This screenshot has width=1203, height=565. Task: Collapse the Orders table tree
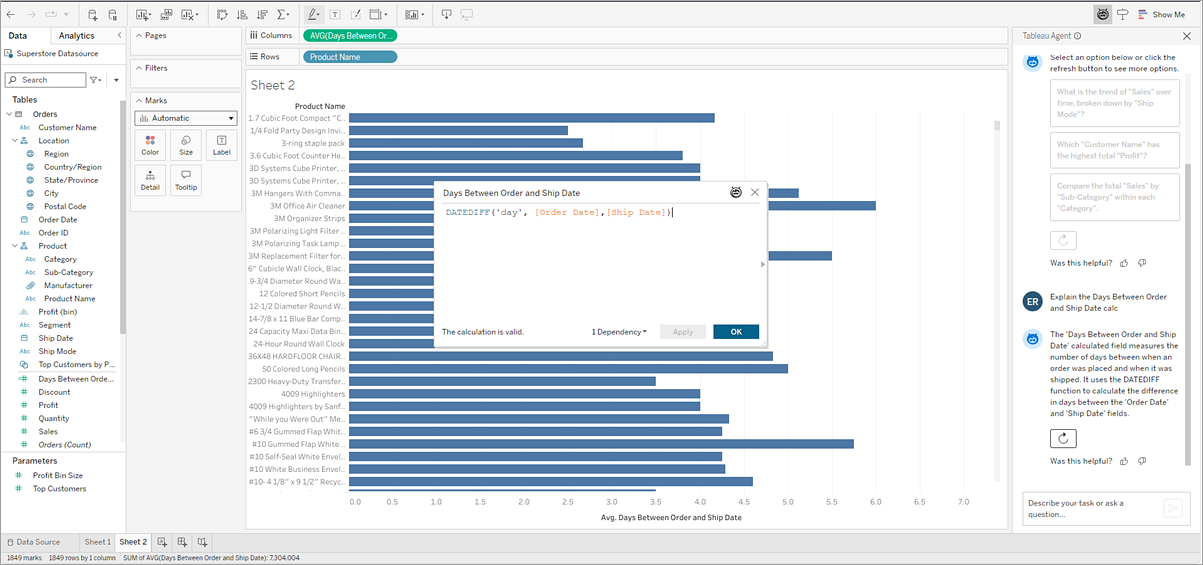coord(9,114)
